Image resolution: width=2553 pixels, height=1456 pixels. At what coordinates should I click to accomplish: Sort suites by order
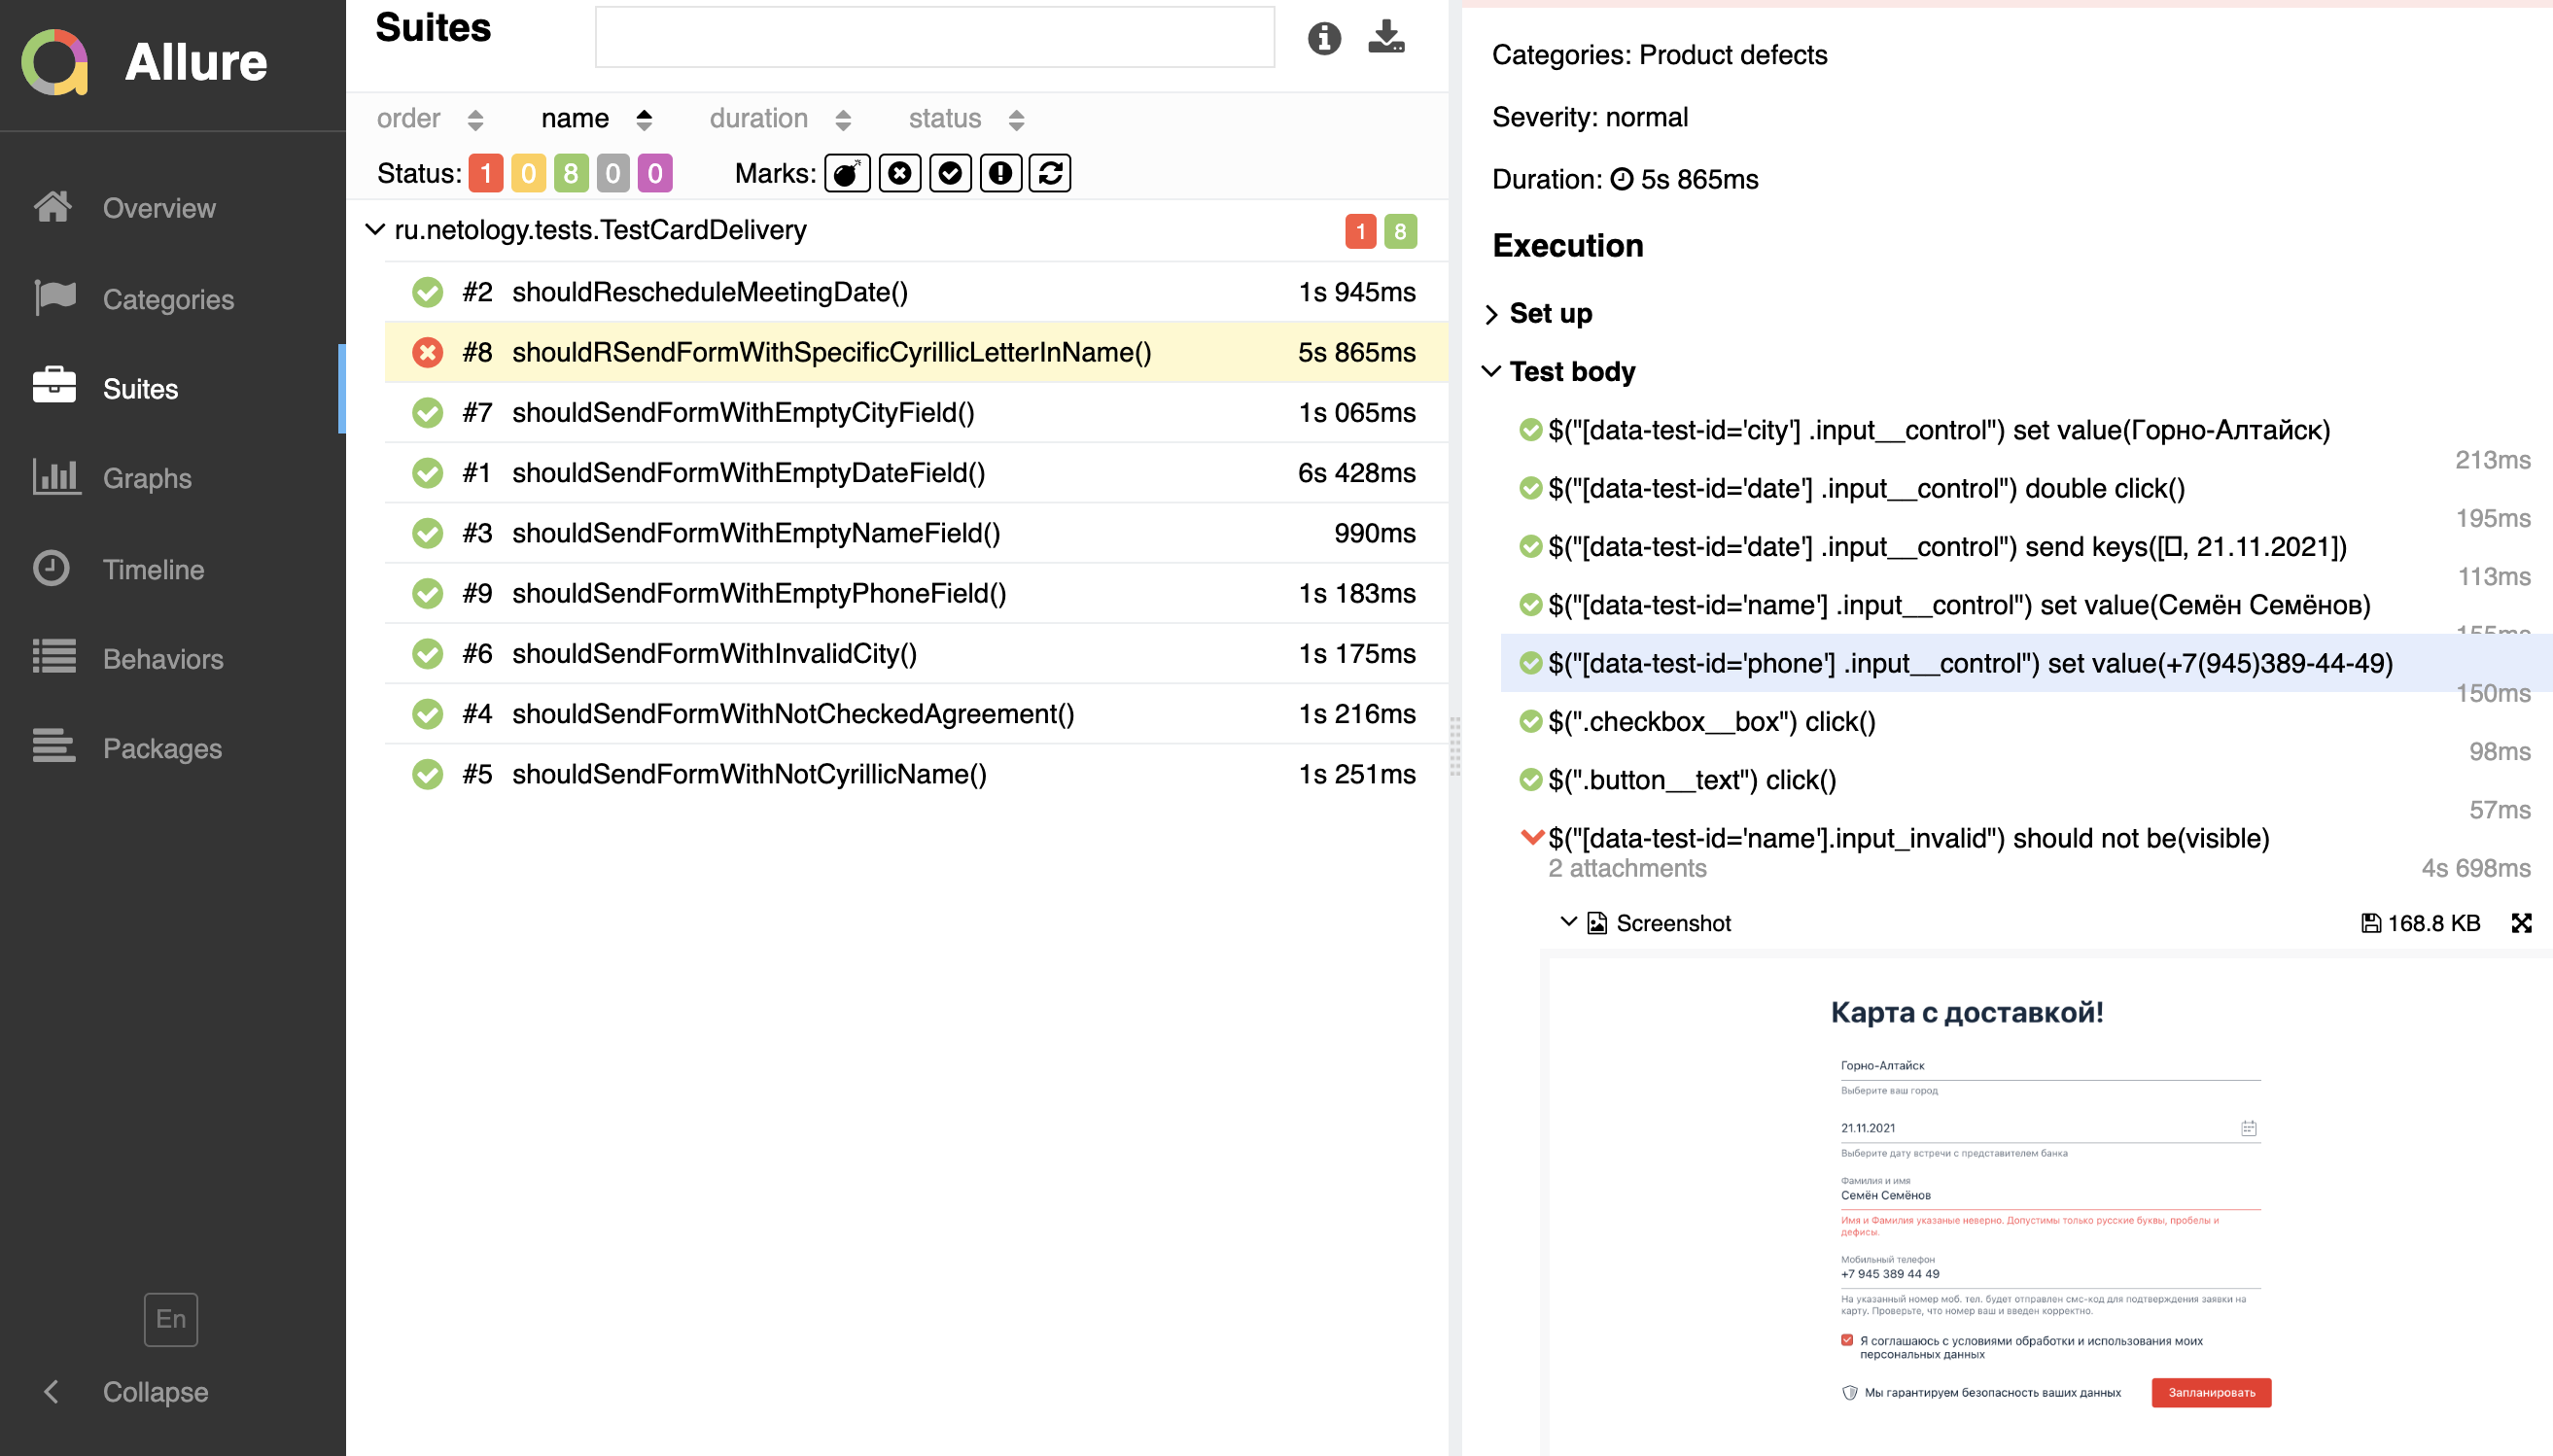(x=430, y=119)
